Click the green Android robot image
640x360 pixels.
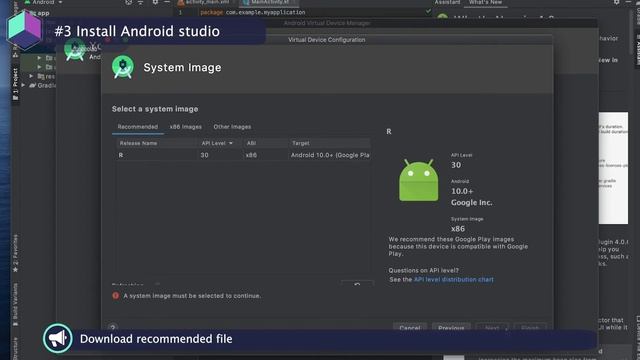418,180
